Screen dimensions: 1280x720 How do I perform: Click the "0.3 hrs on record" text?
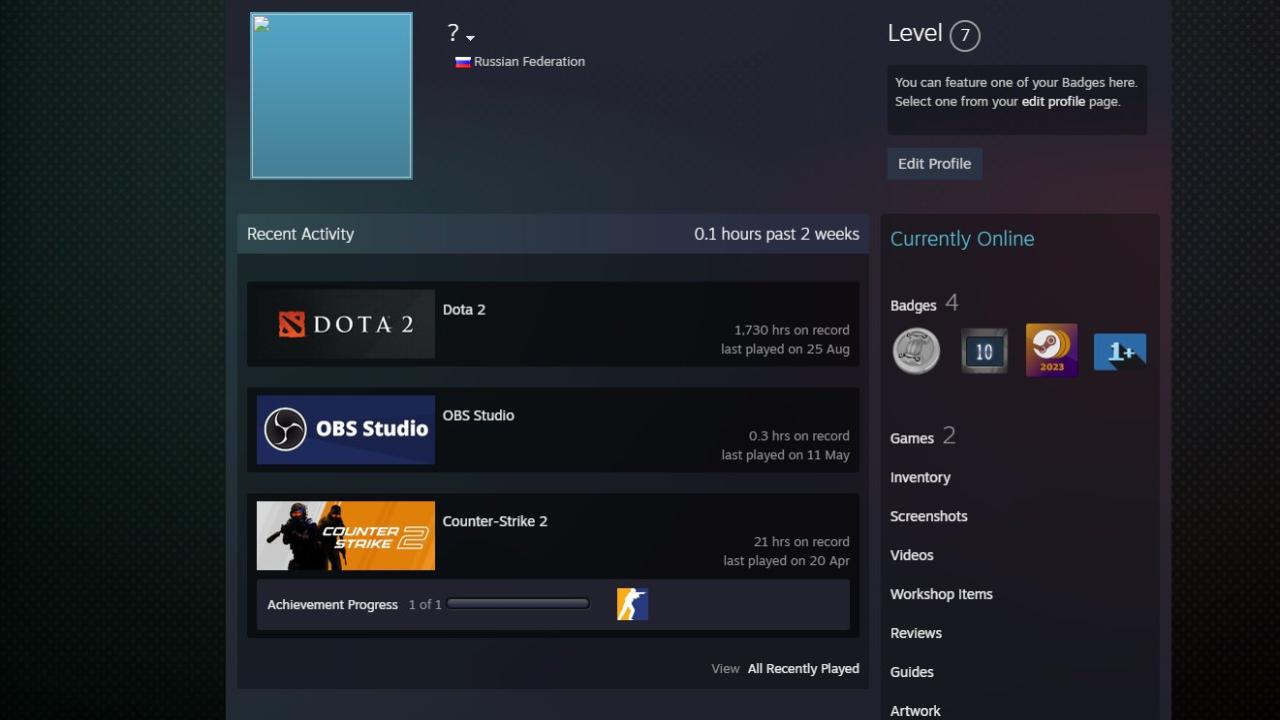(799, 436)
